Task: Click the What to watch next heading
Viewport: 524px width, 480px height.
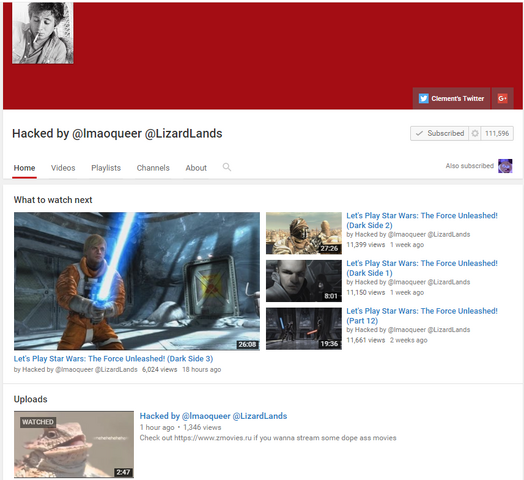Action: coord(53,200)
